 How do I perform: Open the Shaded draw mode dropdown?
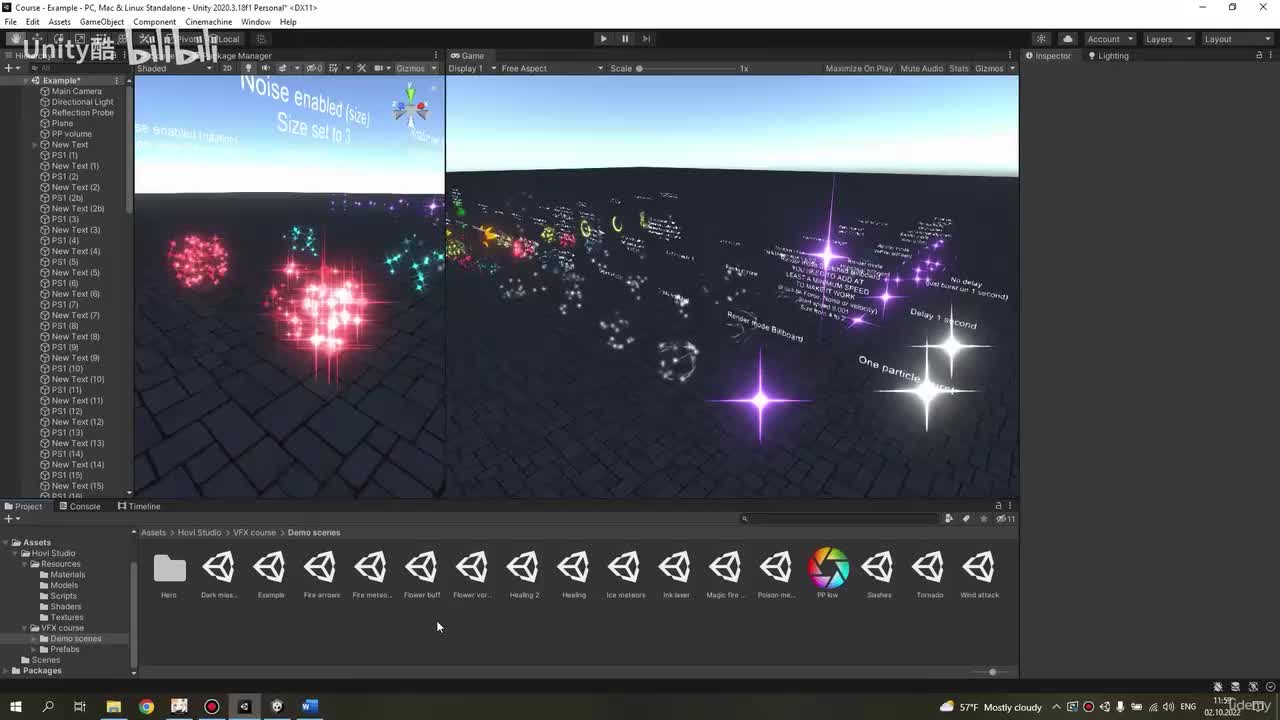pos(174,68)
